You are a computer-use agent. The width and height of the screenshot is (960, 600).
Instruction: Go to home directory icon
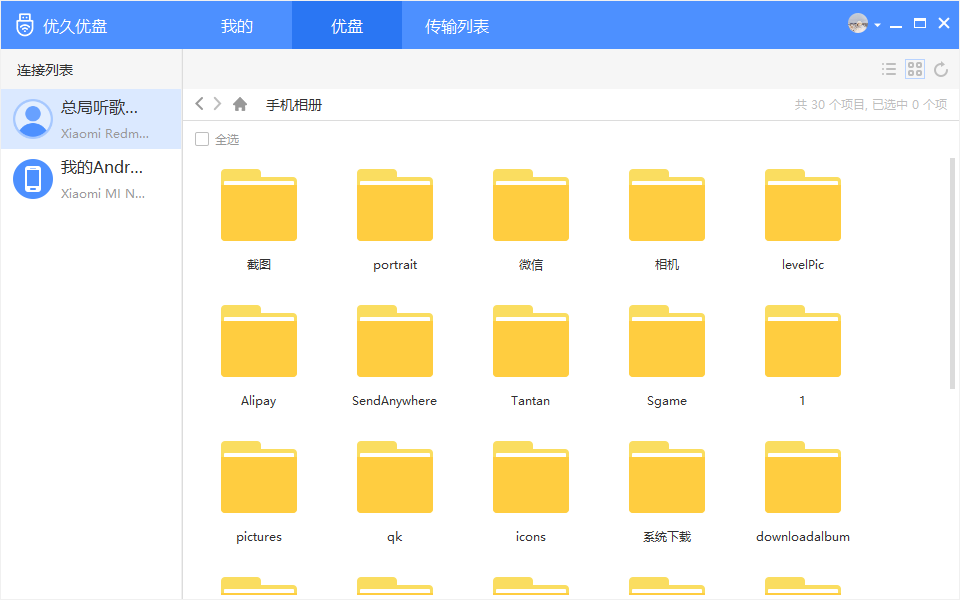click(x=240, y=104)
